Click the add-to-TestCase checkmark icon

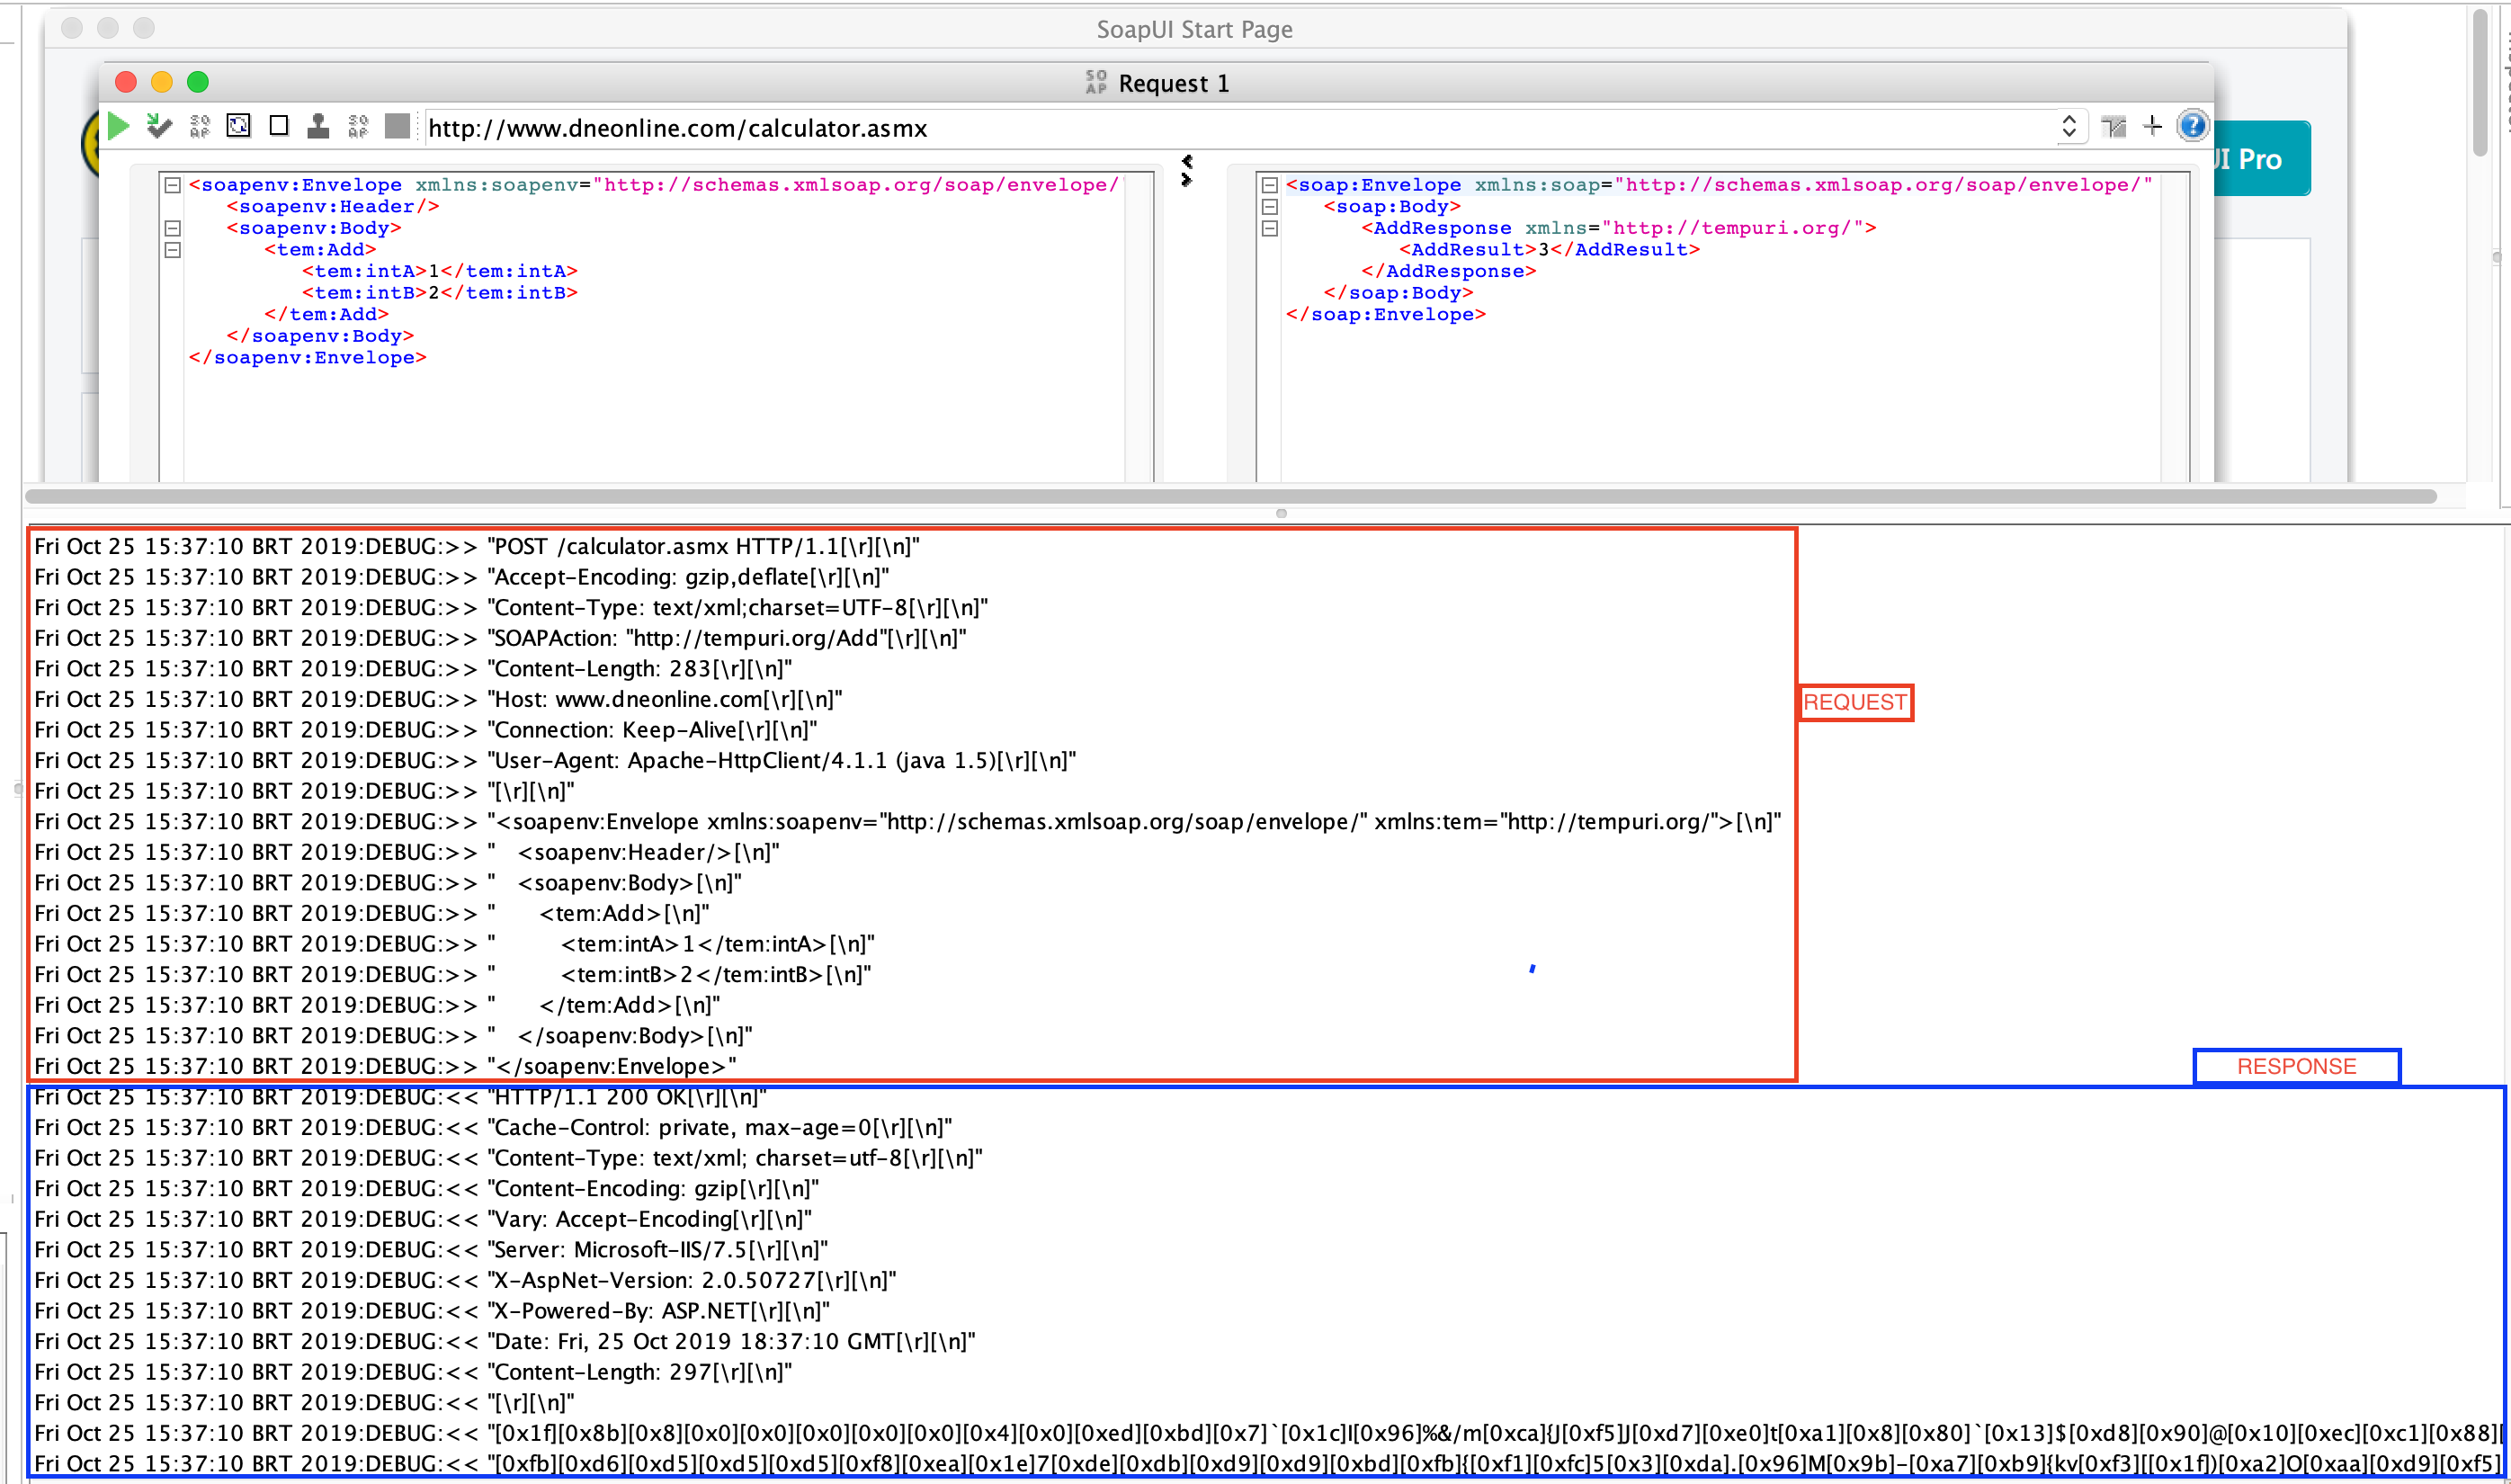tap(159, 126)
